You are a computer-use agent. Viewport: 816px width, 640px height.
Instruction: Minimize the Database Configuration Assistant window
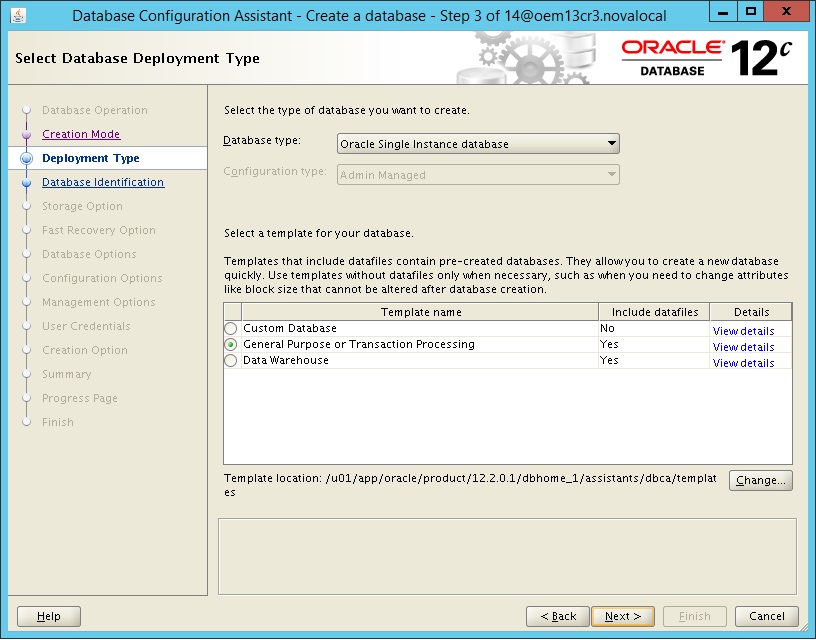point(723,12)
